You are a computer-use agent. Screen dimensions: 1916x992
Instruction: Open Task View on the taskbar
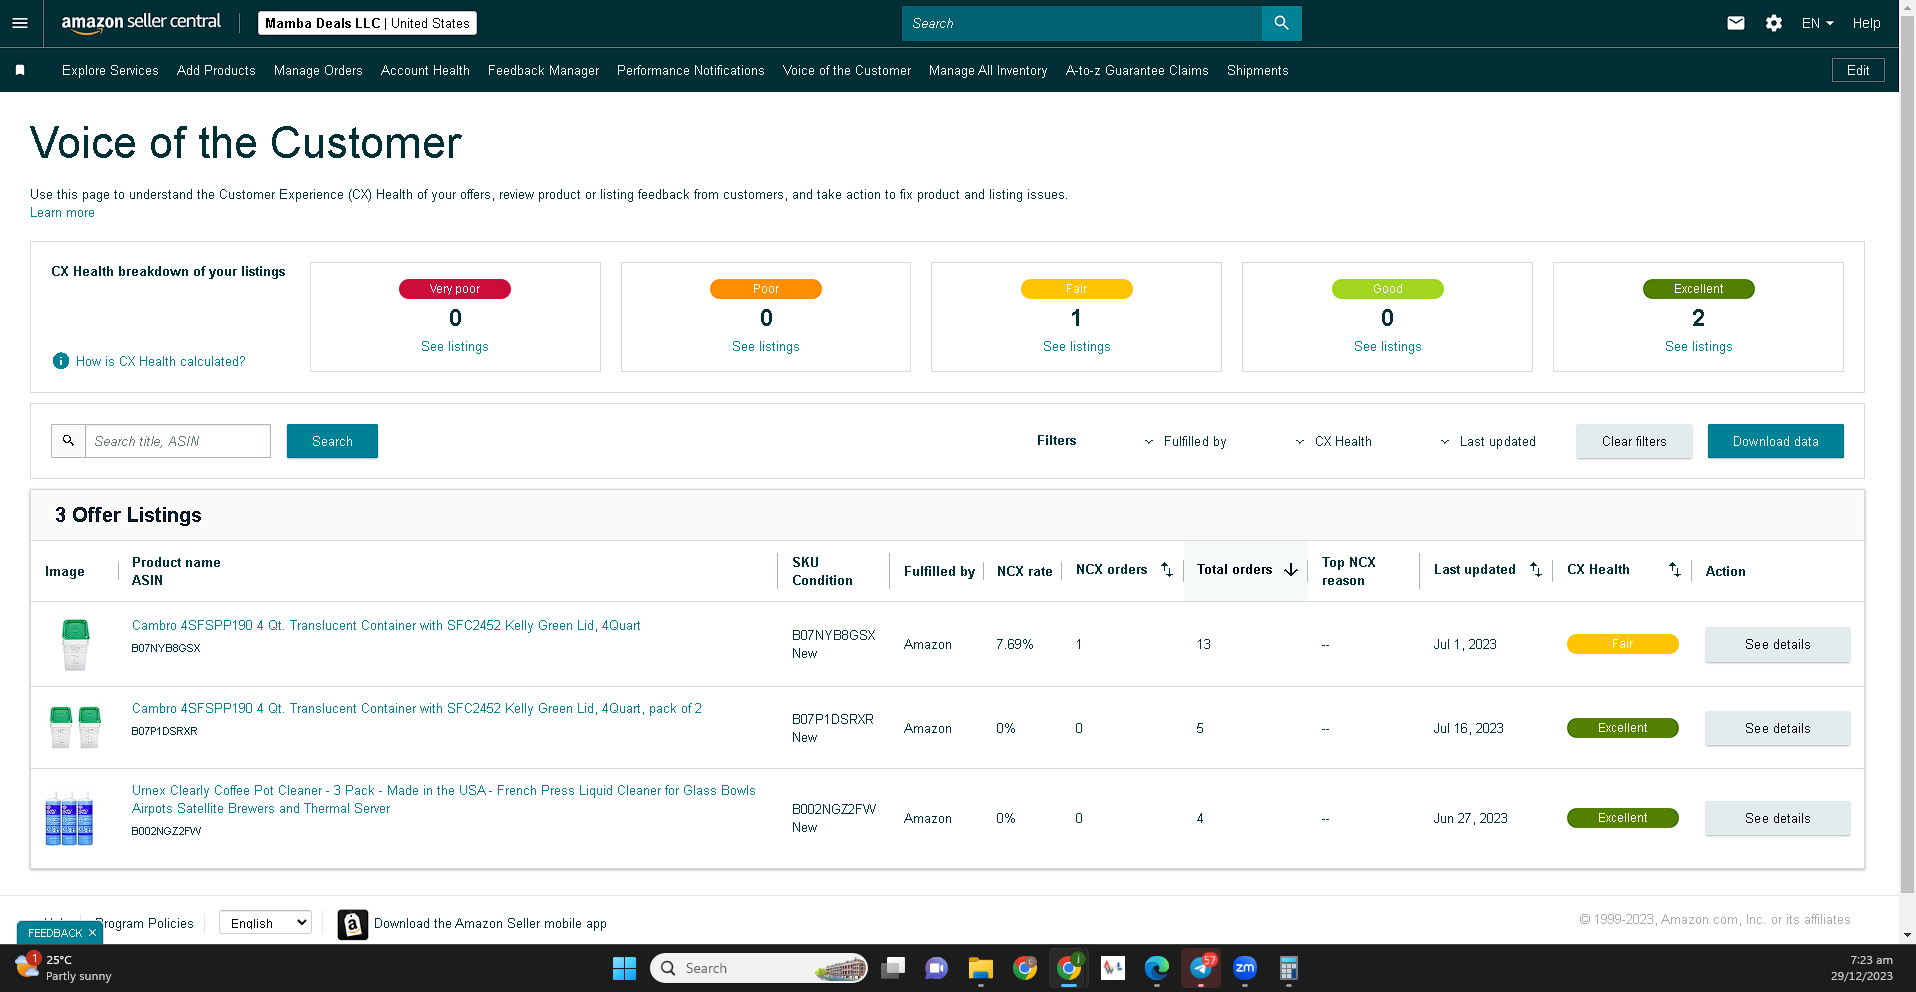tap(893, 968)
